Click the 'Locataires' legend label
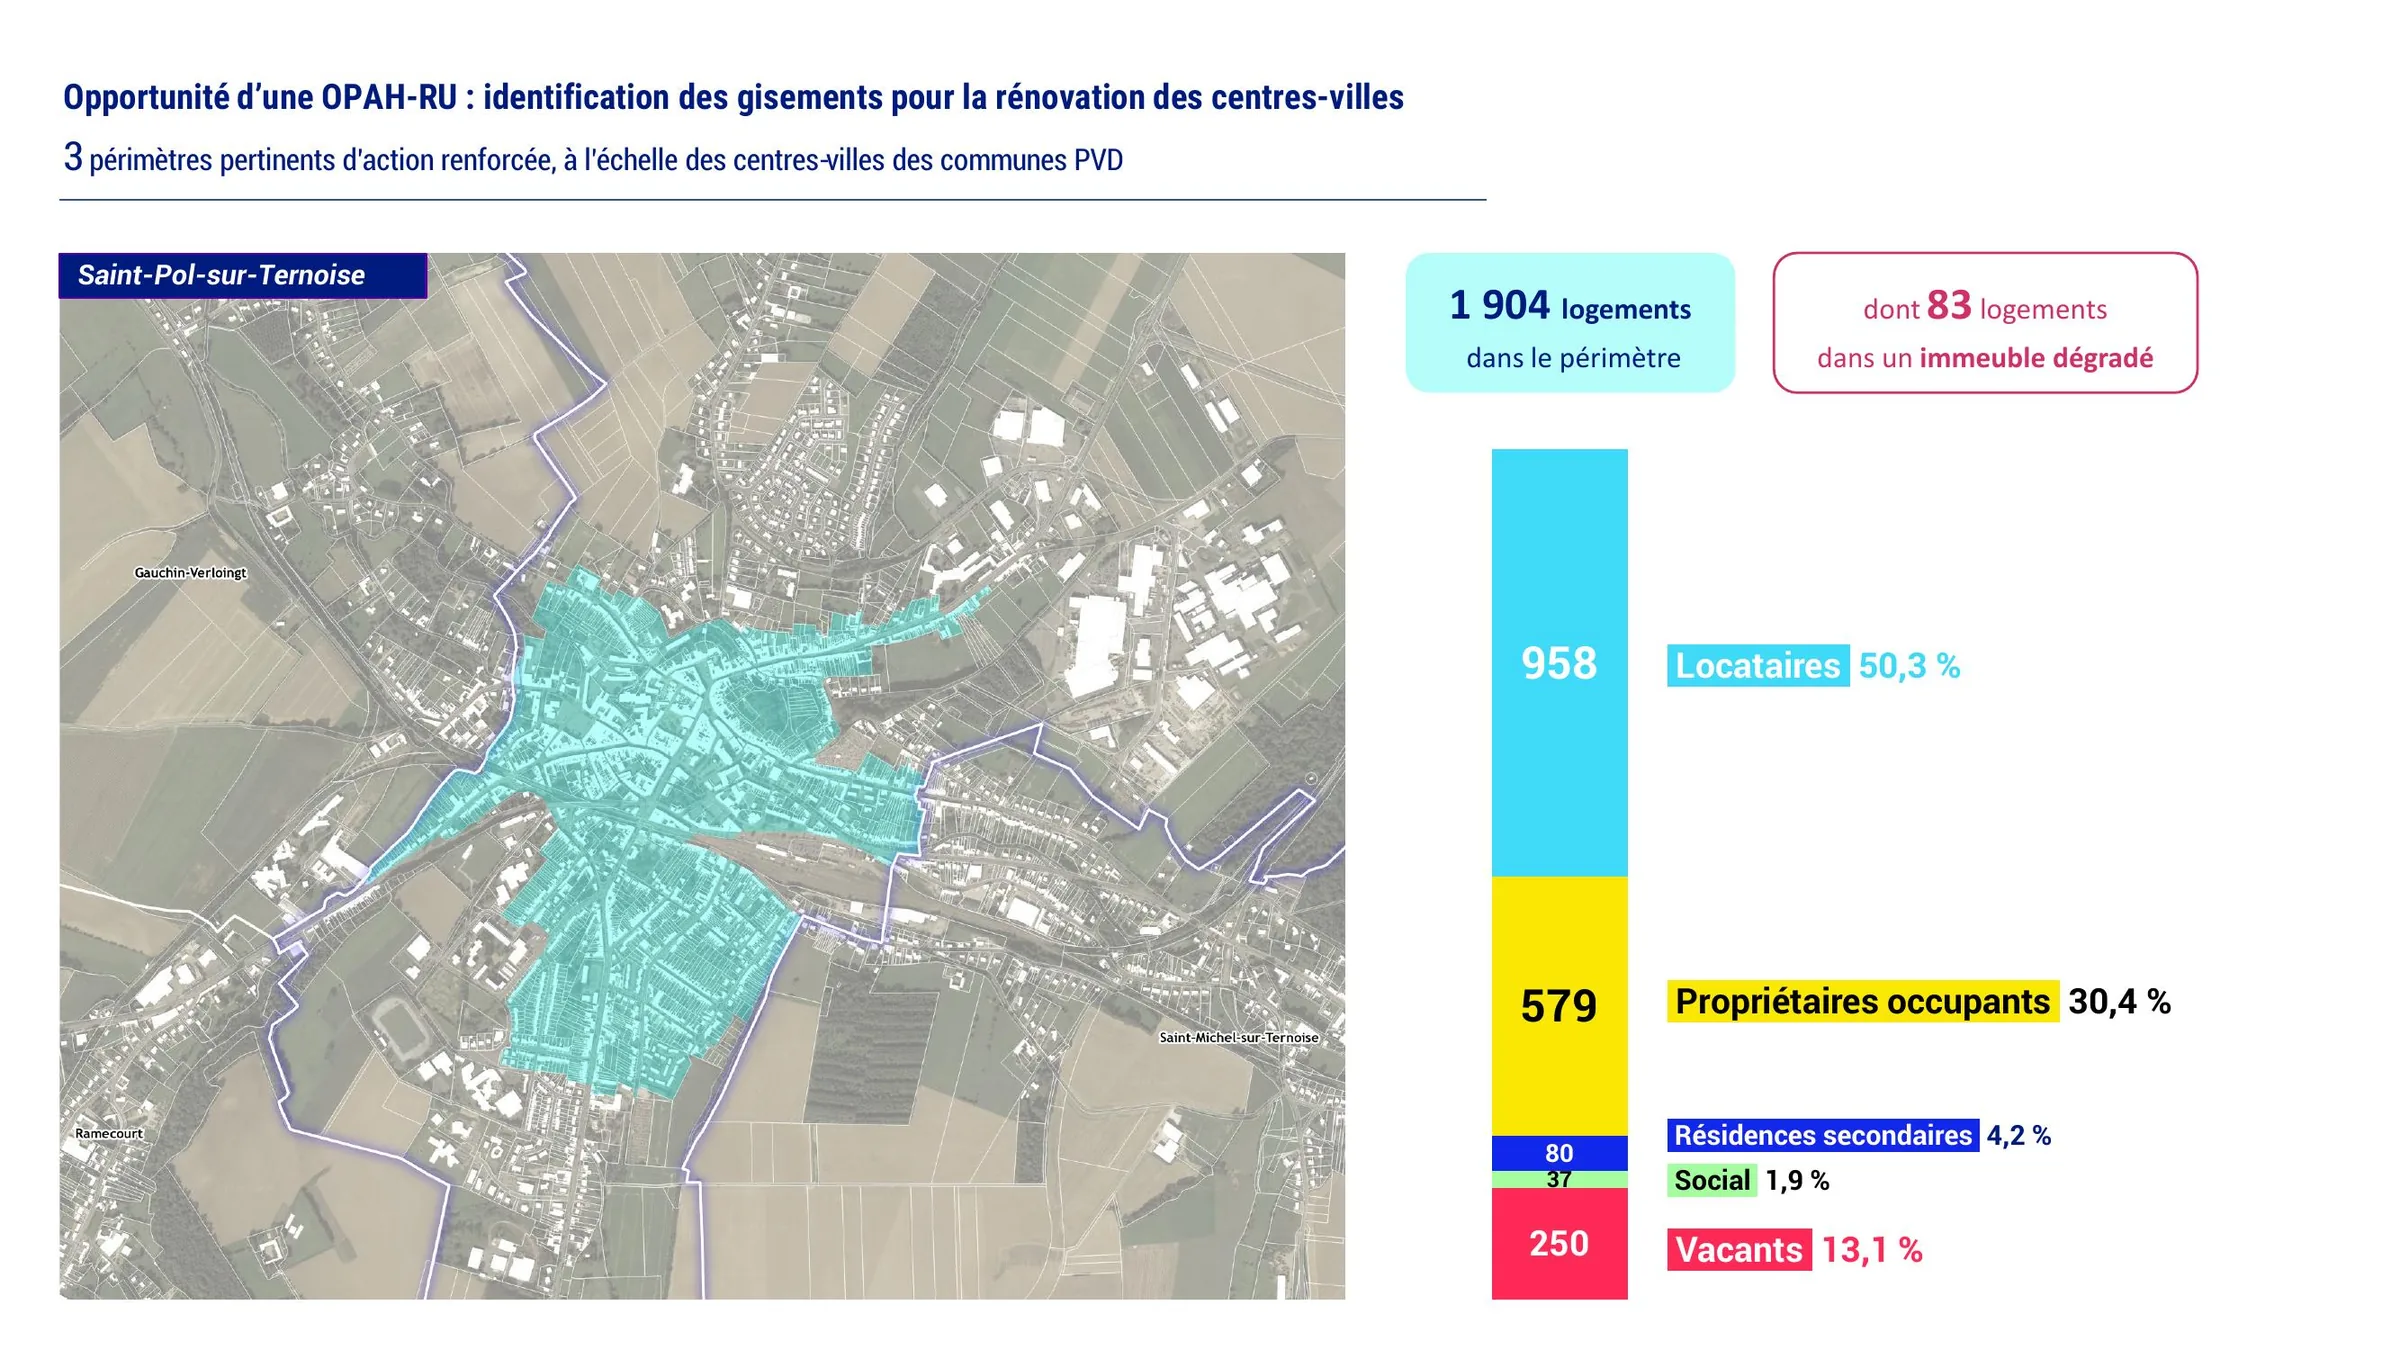The width and height of the screenshot is (2400, 1350). click(x=1758, y=666)
